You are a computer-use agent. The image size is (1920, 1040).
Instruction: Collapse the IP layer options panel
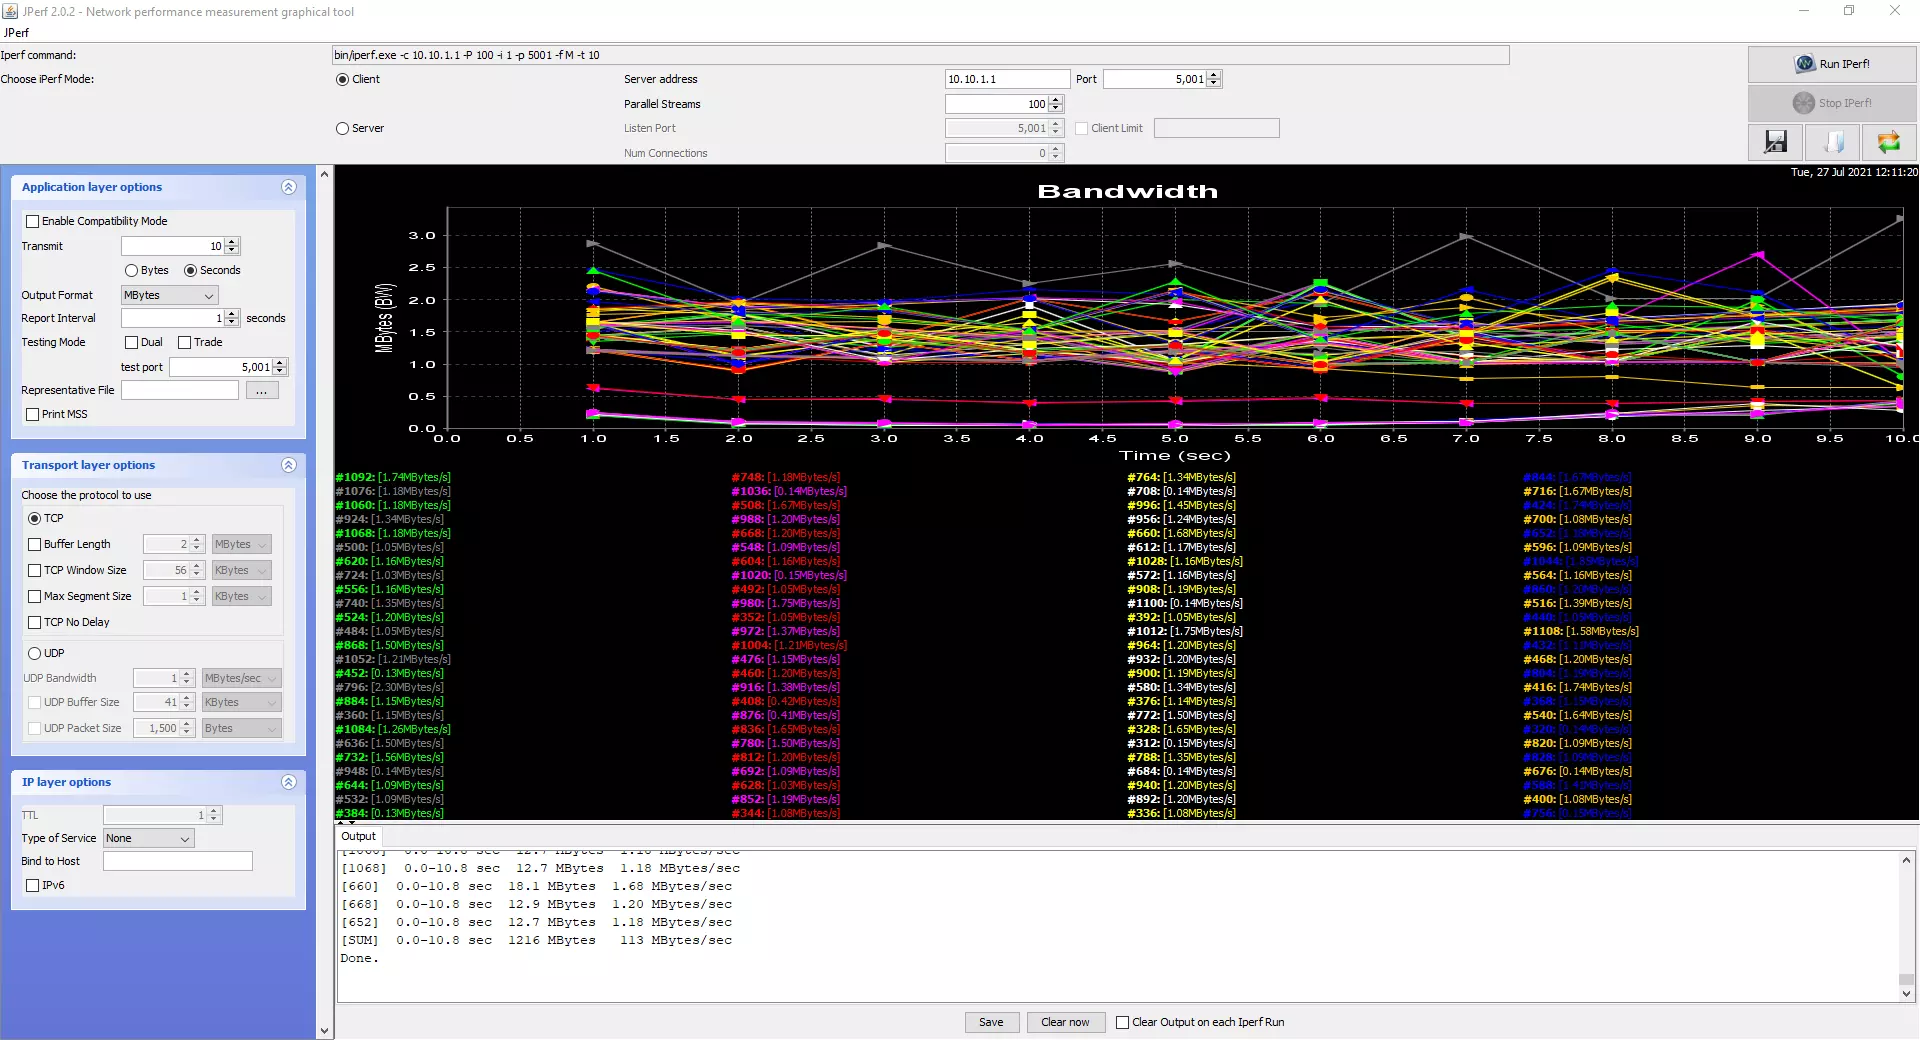pos(288,782)
